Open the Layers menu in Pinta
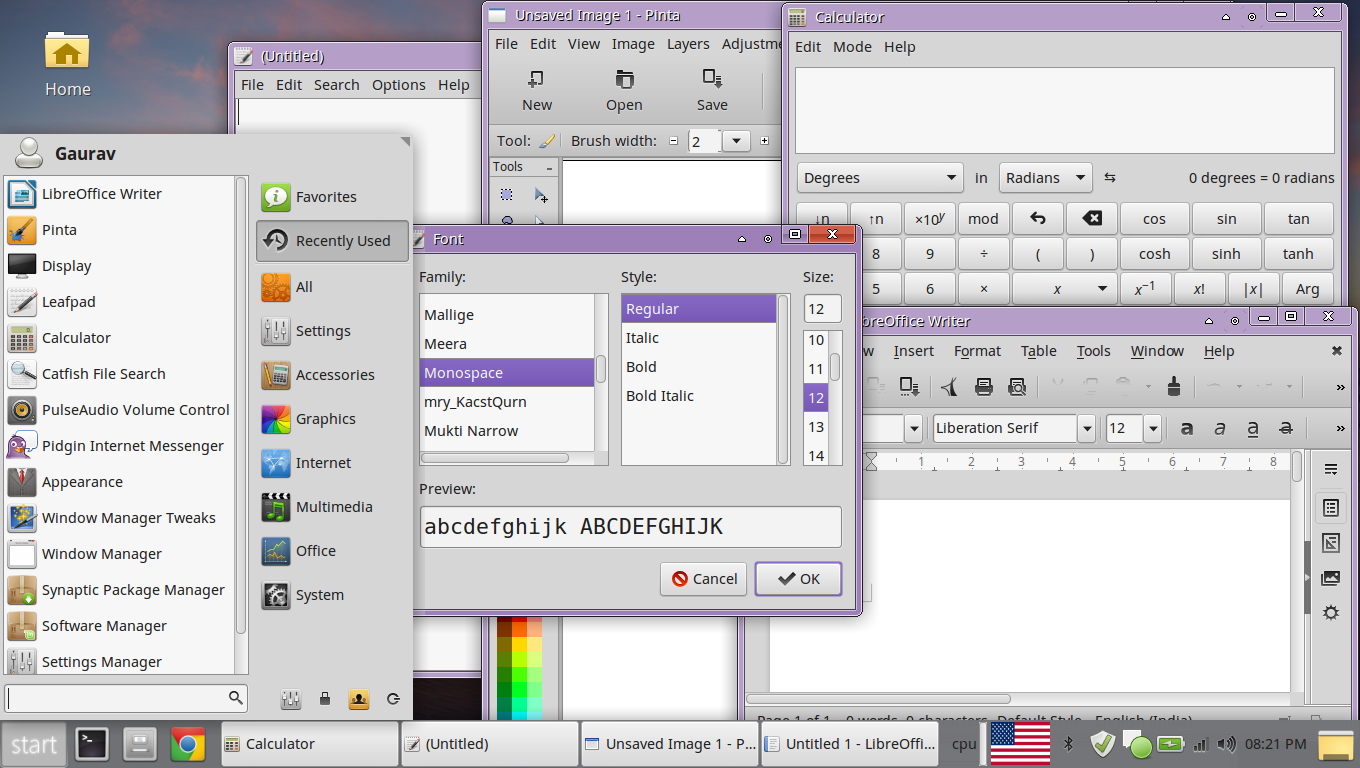The width and height of the screenshot is (1360, 768). tap(688, 44)
